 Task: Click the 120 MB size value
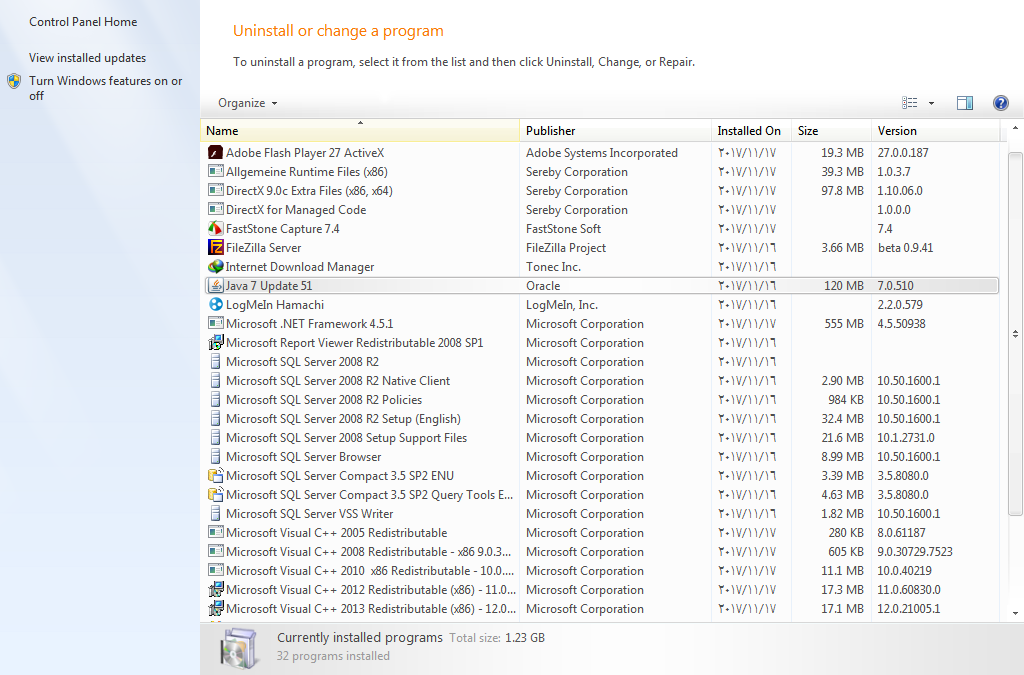pos(844,285)
